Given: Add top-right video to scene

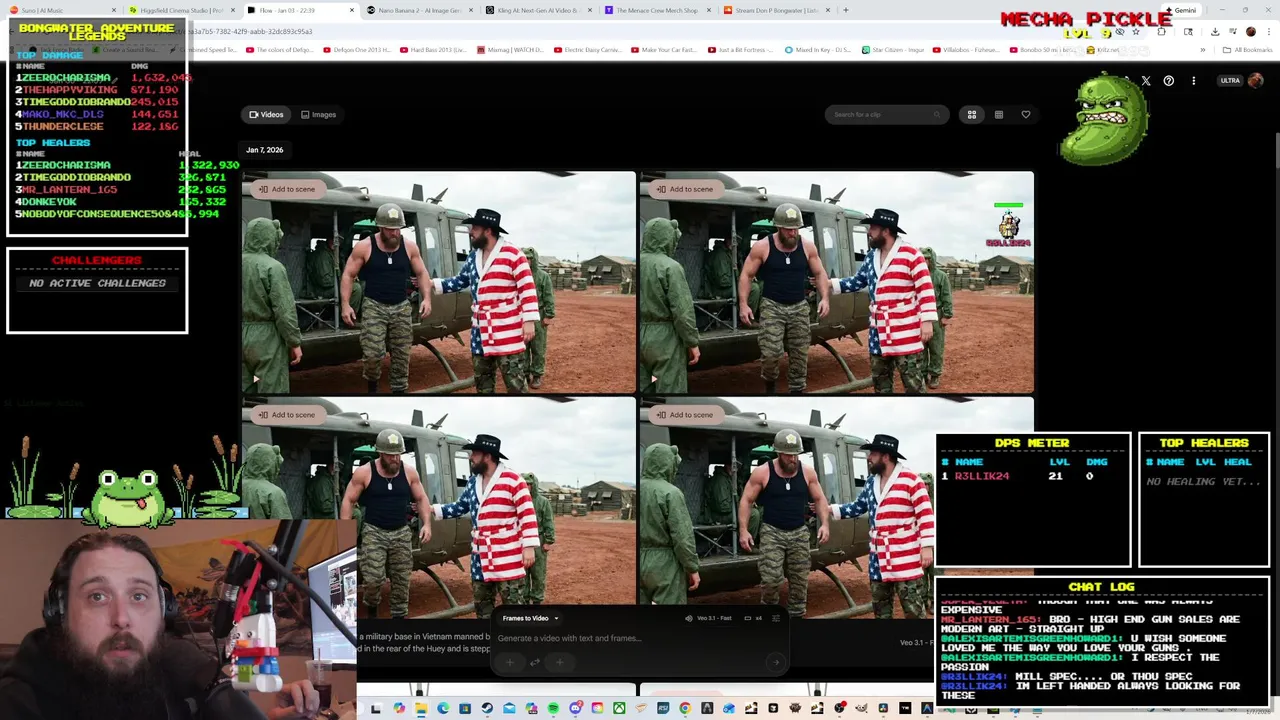Looking at the screenshot, I should (x=685, y=189).
